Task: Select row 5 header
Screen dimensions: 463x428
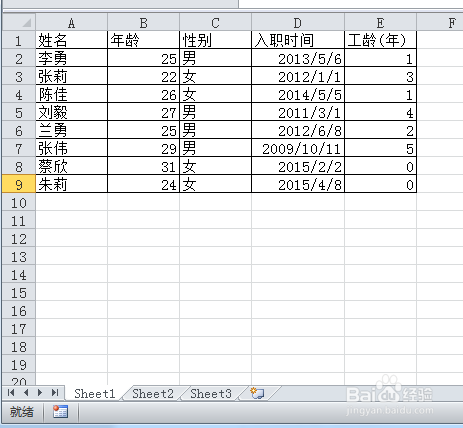Action: [19, 112]
